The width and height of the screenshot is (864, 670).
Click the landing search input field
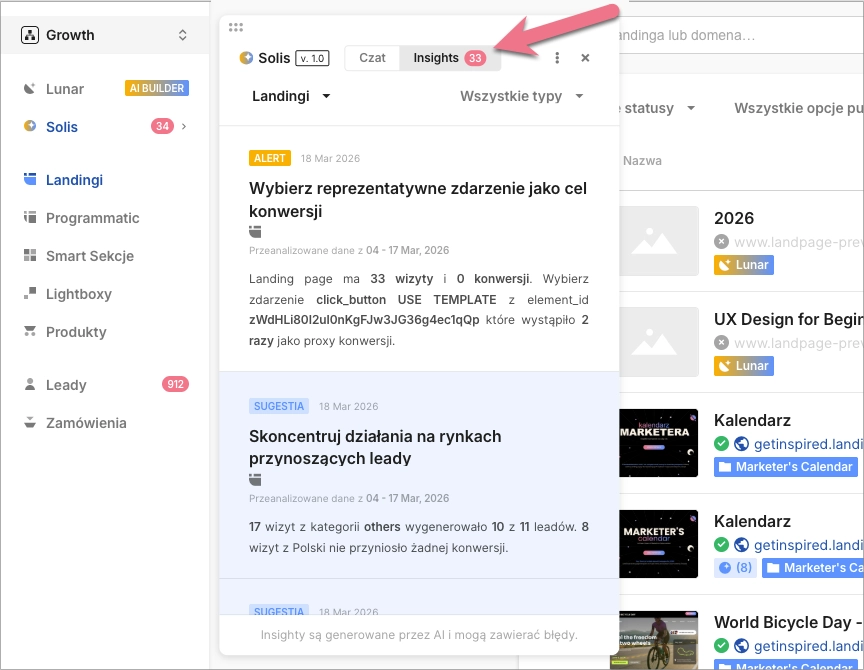[x=741, y=35]
